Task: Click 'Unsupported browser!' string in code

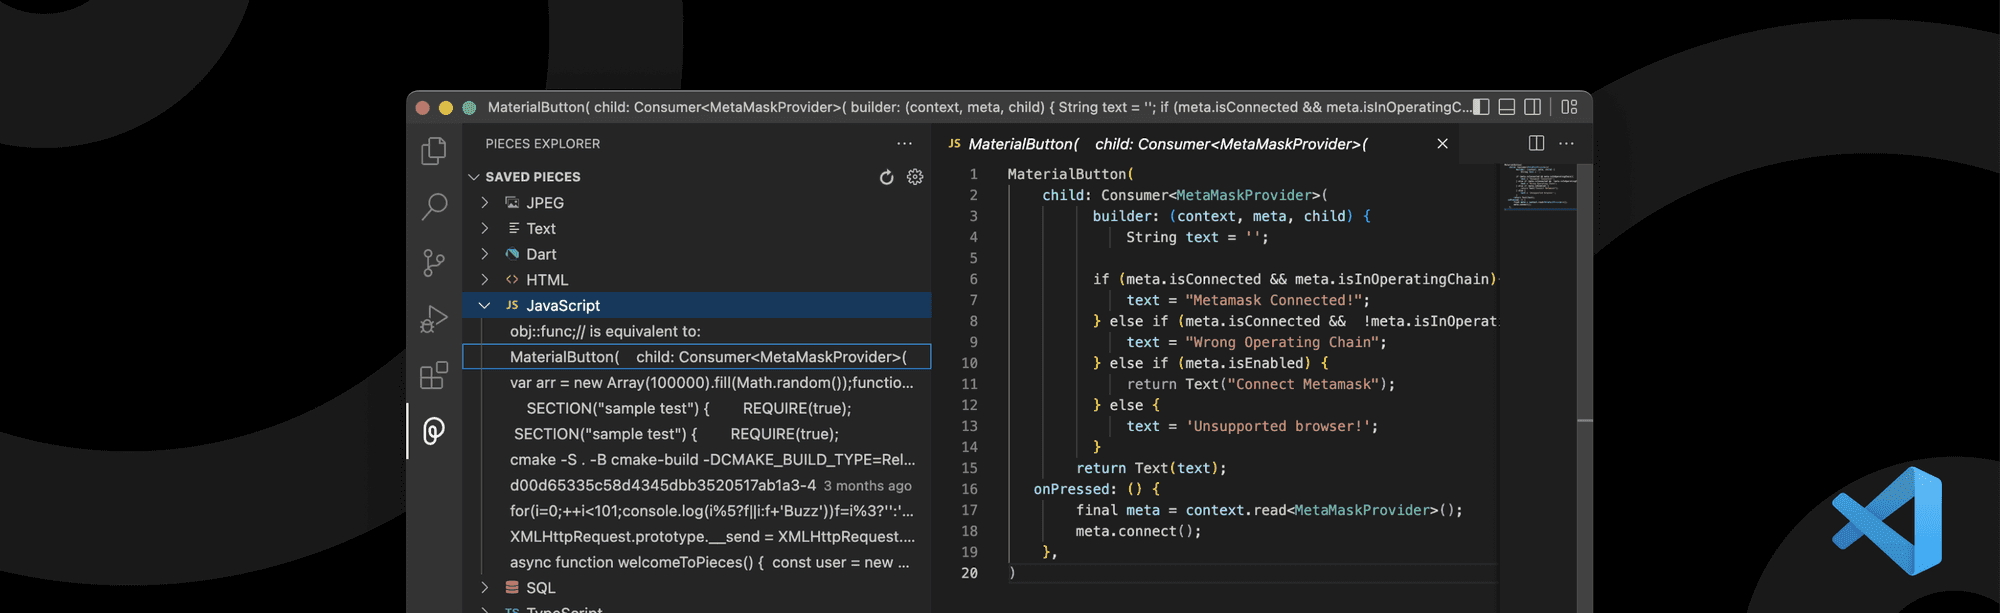Action: pyautogui.click(x=1278, y=426)
